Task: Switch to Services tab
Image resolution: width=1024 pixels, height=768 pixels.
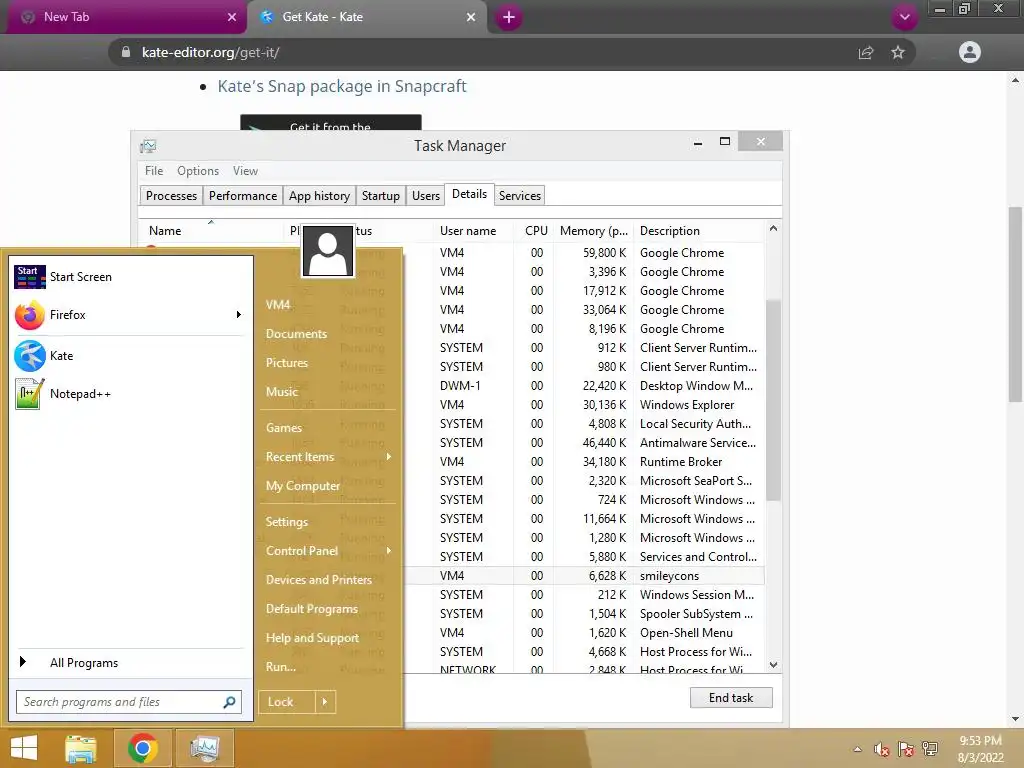Action: pos(520,196)
